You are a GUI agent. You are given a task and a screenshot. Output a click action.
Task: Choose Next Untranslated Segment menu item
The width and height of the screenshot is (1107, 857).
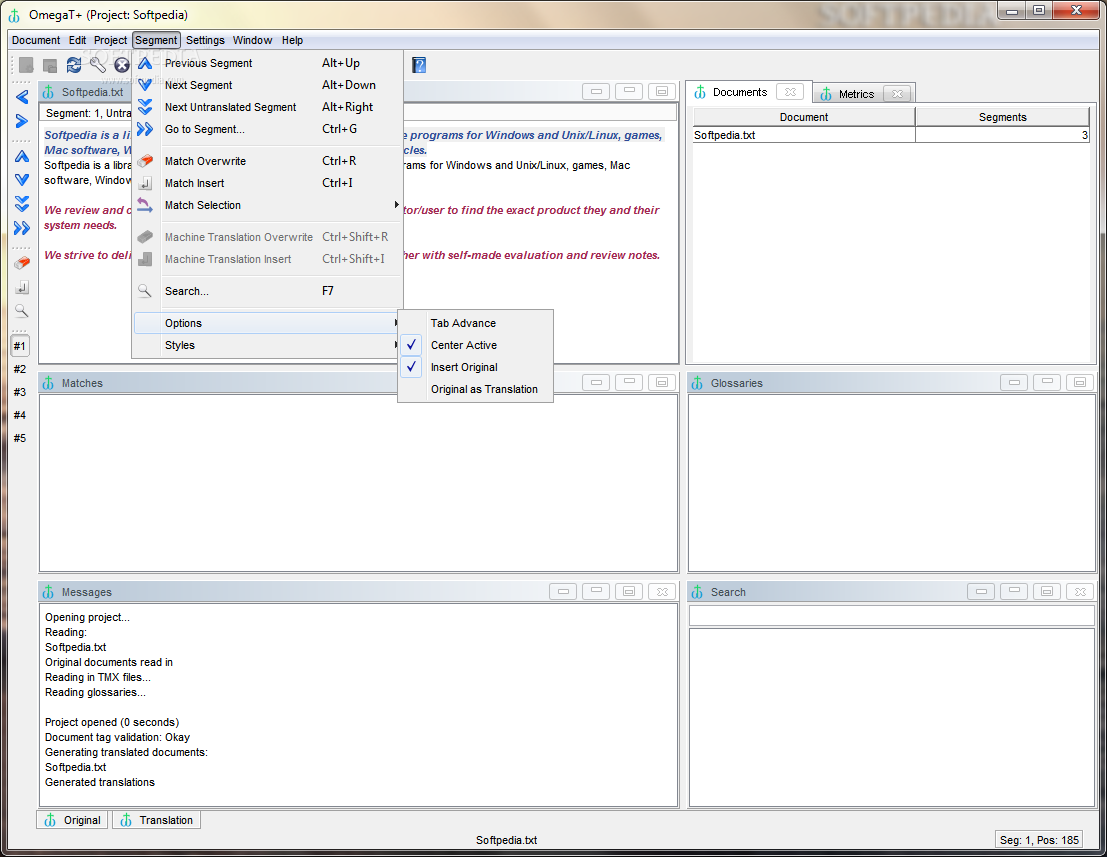tap(268, 107)
